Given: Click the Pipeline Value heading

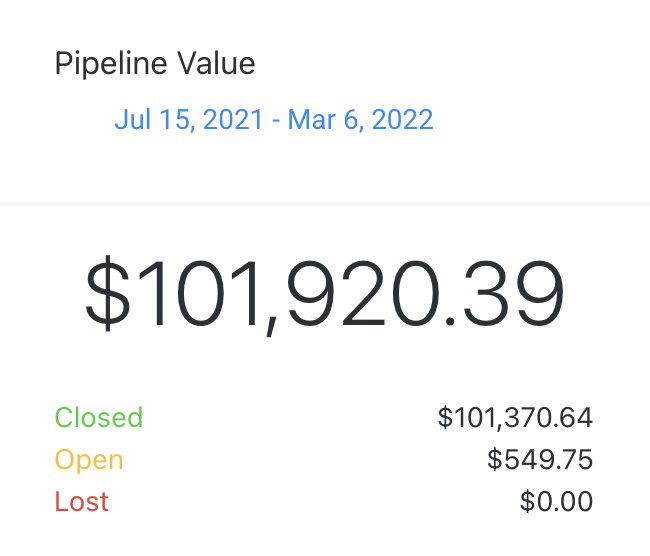Looking at the screenshot, I should click(x=155, y=64).
